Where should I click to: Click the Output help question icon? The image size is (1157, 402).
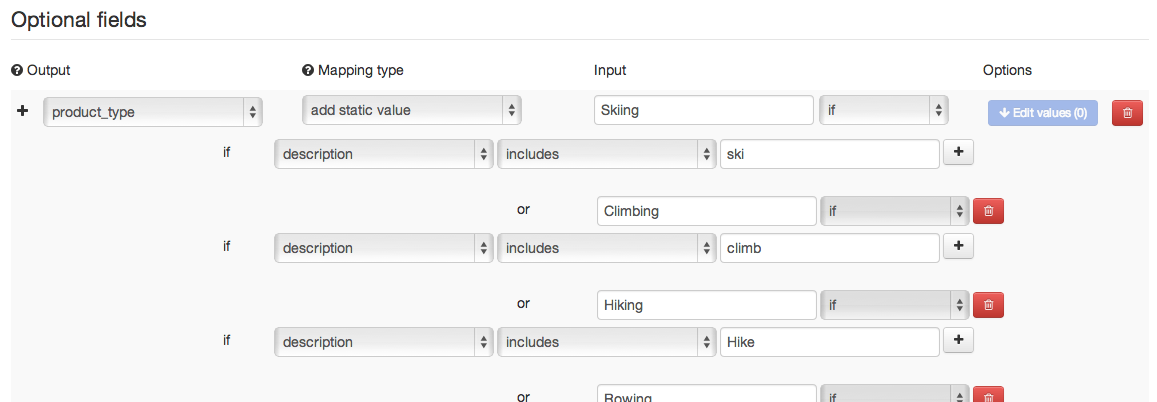pos(16,70)
